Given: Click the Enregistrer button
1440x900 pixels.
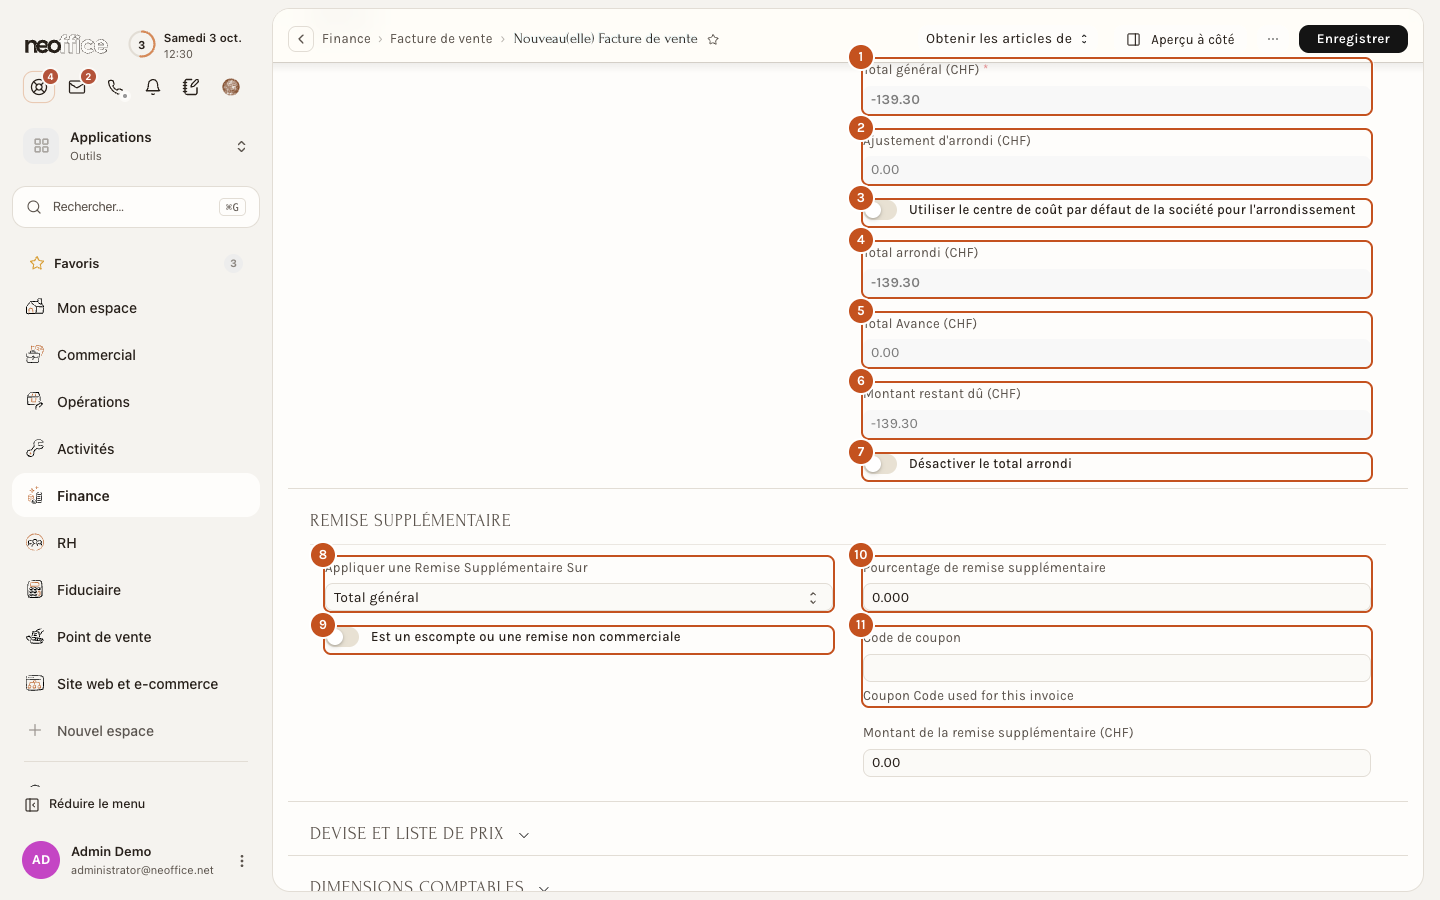Looking at the screenshot, I should (1353, 39).
